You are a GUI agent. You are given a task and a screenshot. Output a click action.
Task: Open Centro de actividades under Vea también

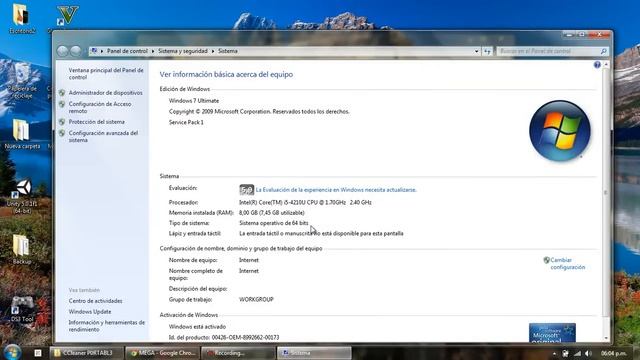96,301
